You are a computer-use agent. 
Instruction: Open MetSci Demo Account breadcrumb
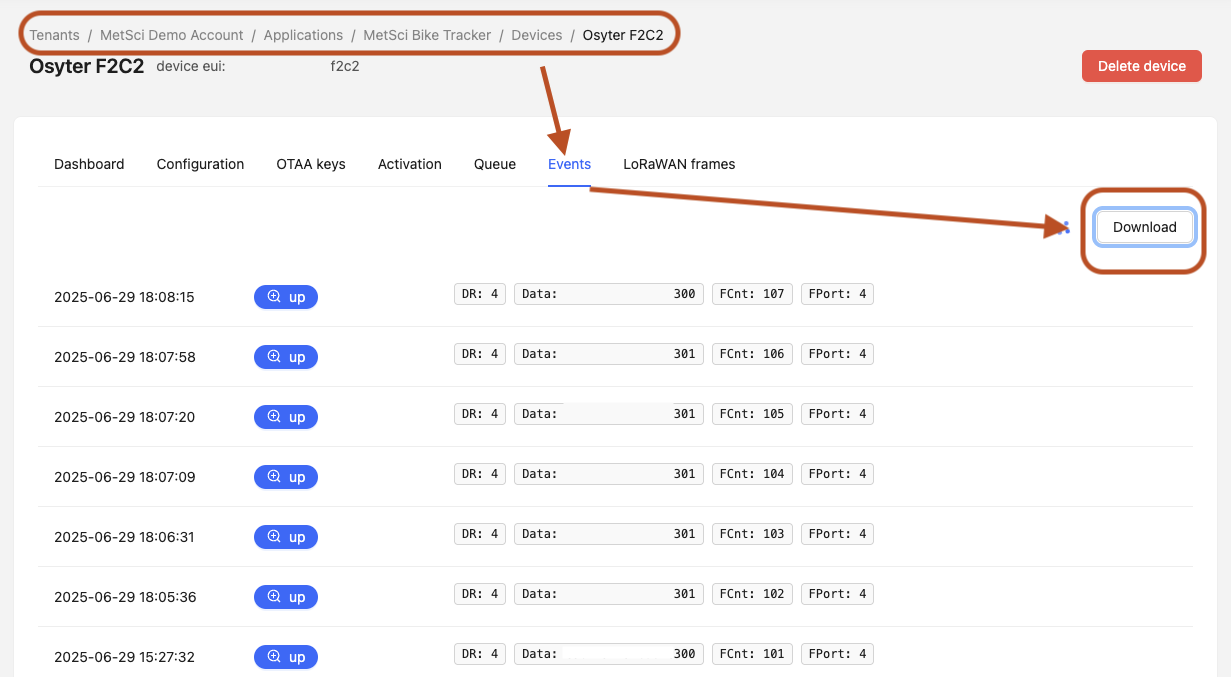pos(172,35)
